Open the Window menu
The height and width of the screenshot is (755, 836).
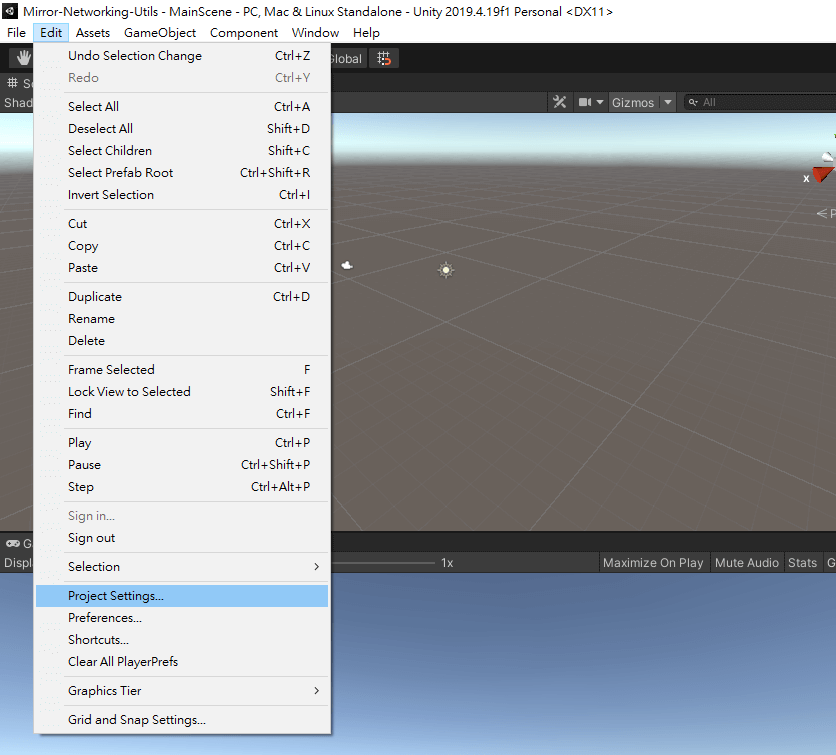point(315,33)
